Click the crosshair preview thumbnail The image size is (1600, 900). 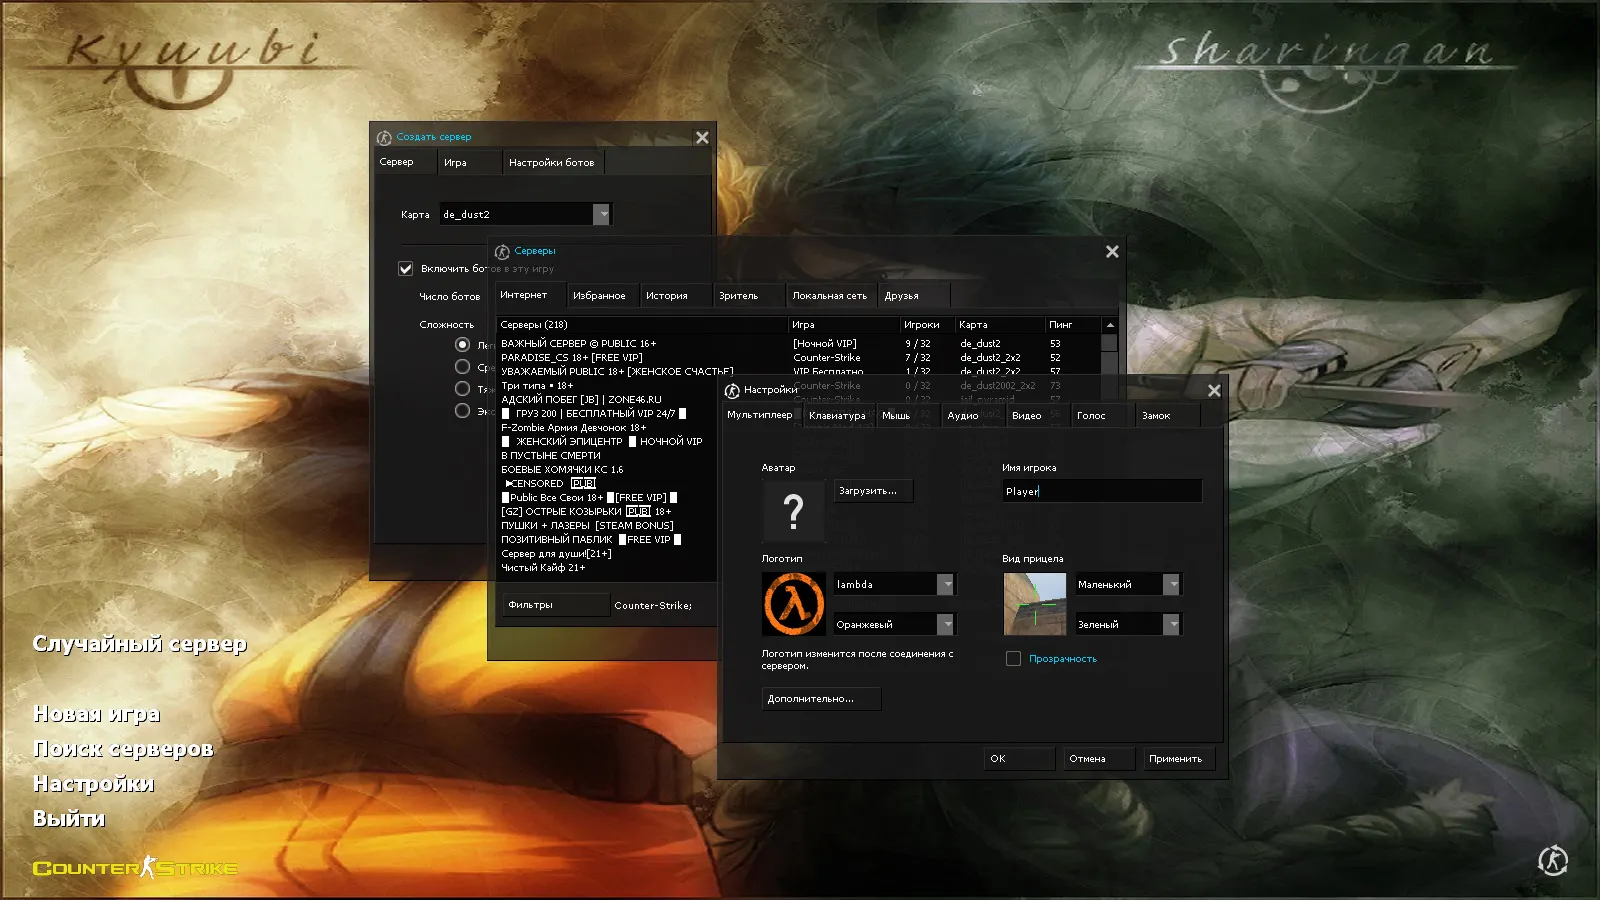point(1034,604)
